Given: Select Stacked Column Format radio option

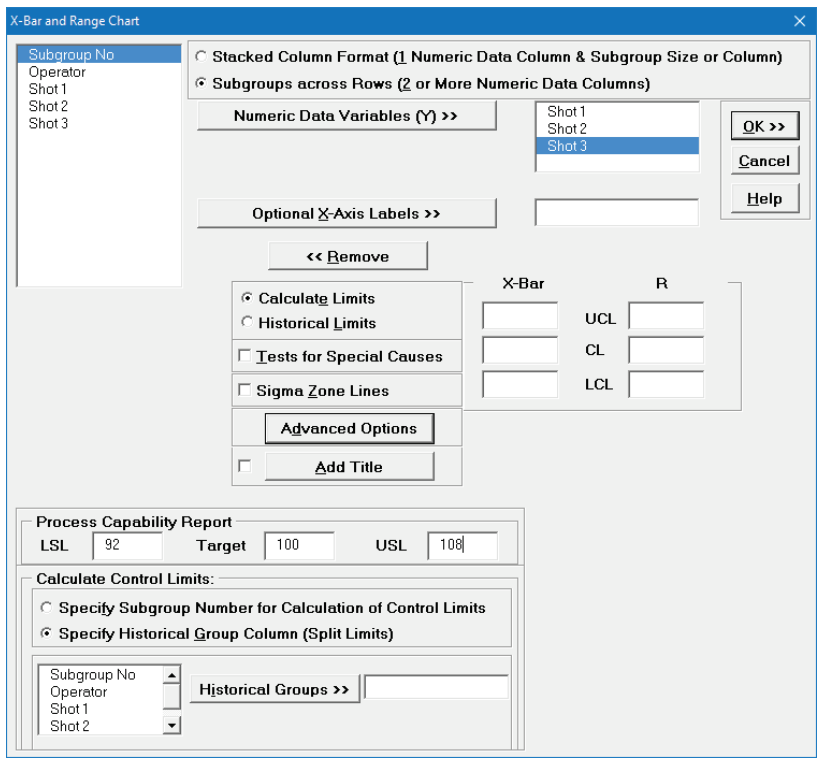Looking at the screenshot, I should (202, 58).
